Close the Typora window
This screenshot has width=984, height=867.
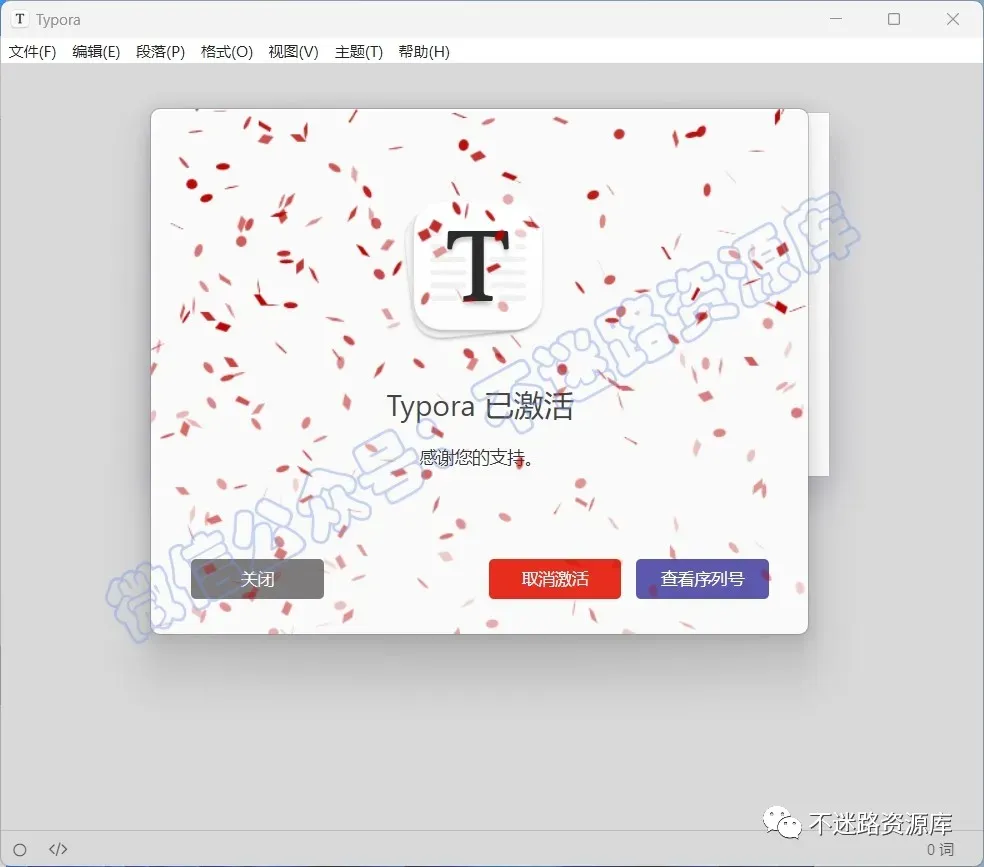(x=953, y=19)
